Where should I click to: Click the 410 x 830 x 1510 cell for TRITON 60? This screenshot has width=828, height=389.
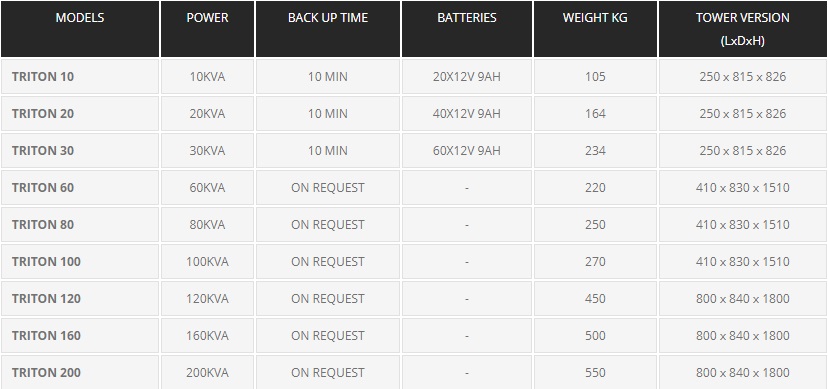(742, 187)
